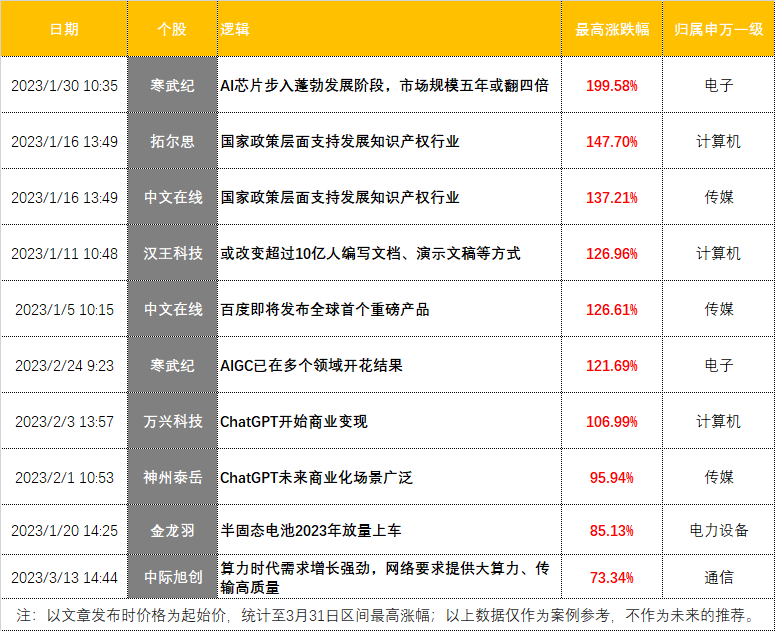Image resolution: width=775 pixels, height=631 pixels.
Task: Click the stock name 拓尔思
Action: pyautogui.click(x=172, y=142)
